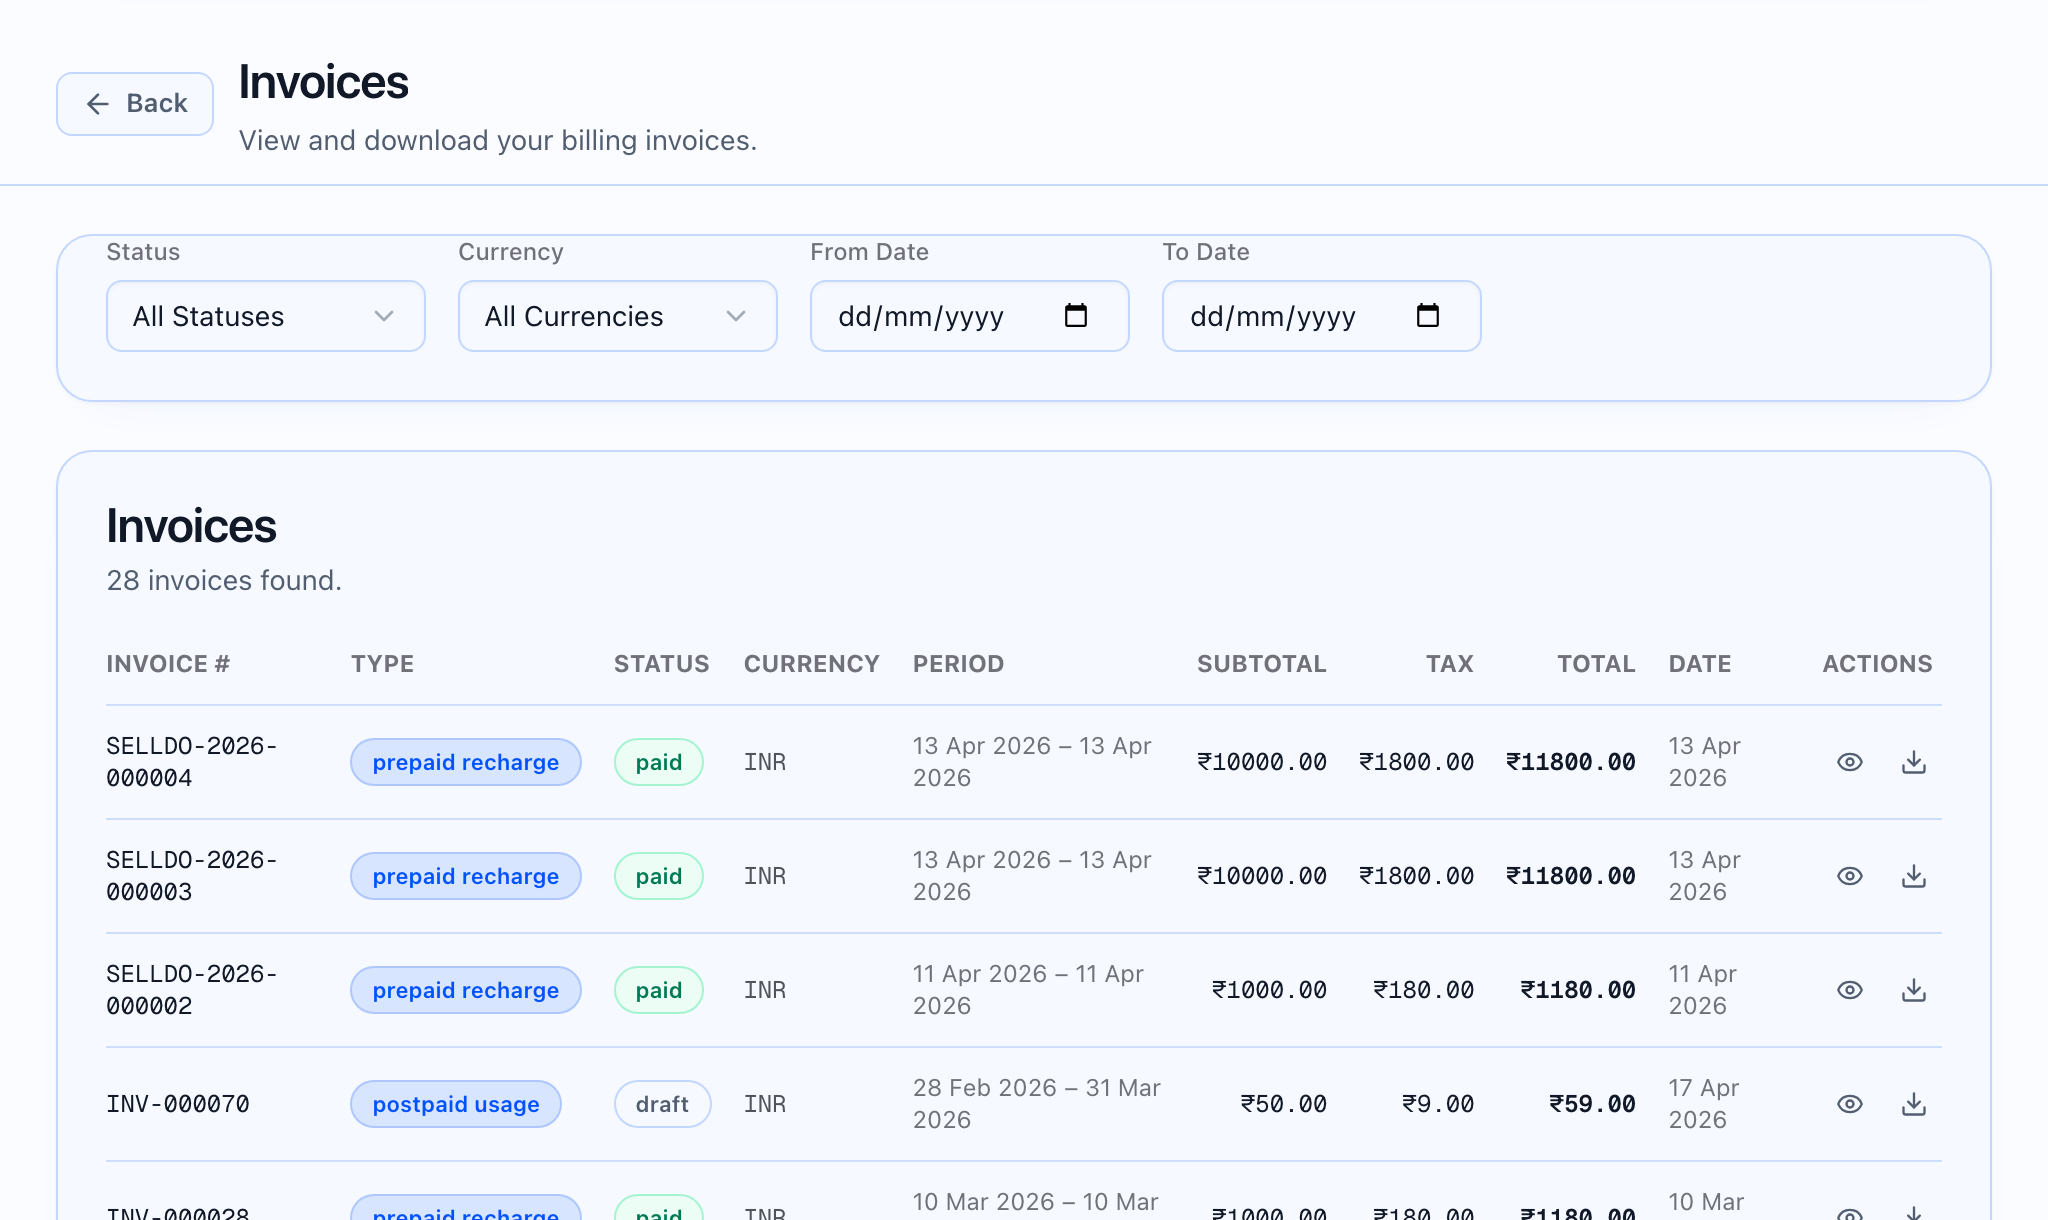
Task: Click invoice number SELLDO-2026-000004
Action: (192, 762)
